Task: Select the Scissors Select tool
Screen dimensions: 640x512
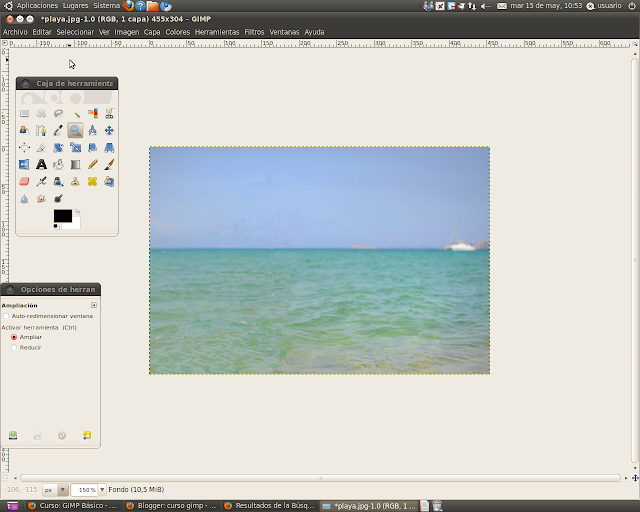Action: (109, 114)
